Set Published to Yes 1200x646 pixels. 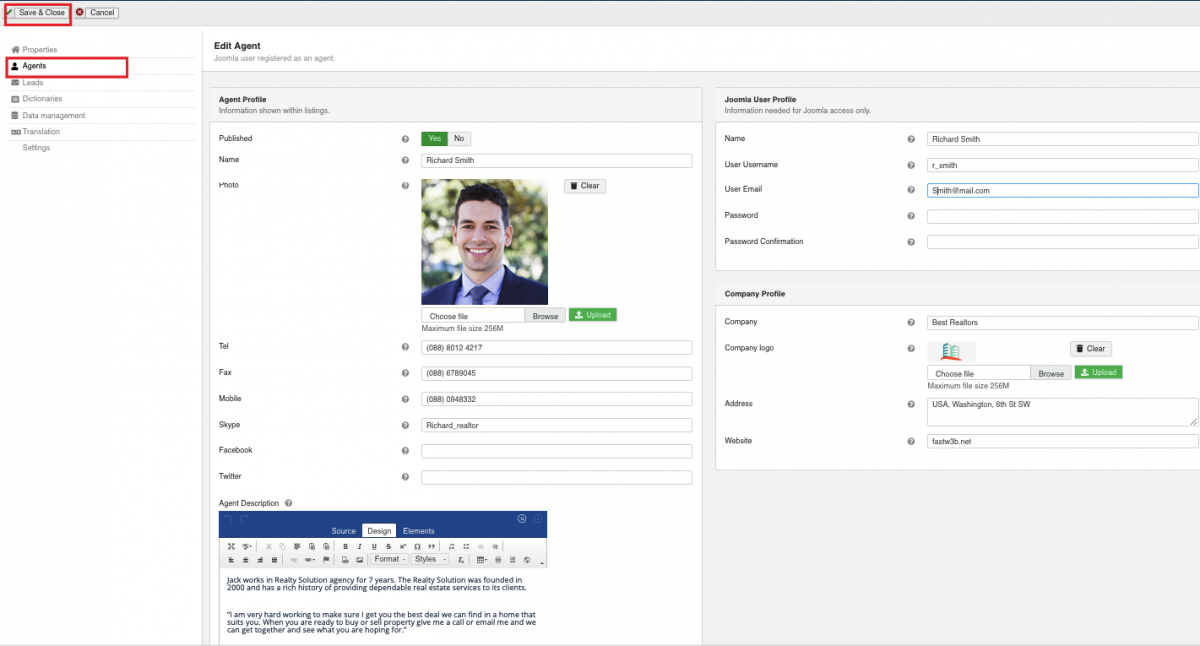pos(434,139)
